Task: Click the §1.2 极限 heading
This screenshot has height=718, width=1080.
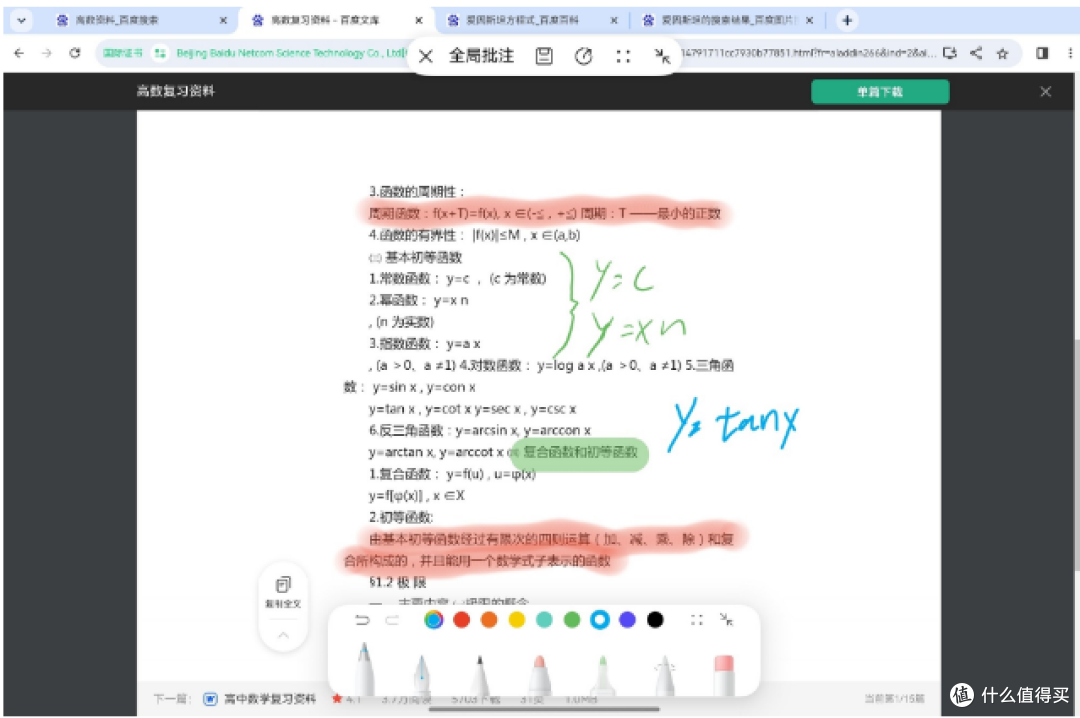Action: pos(398,583)
